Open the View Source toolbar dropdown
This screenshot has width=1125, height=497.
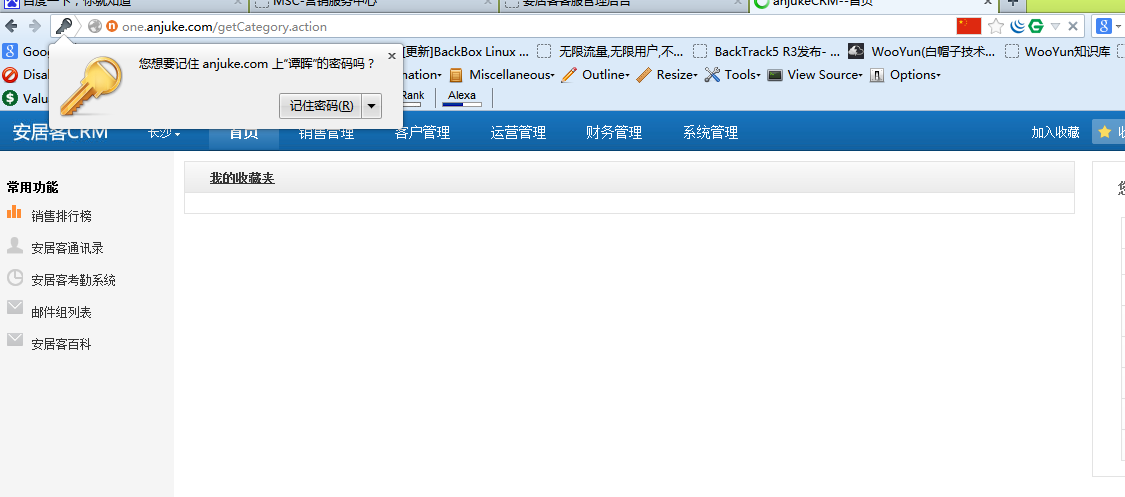(x=814, y=75)
